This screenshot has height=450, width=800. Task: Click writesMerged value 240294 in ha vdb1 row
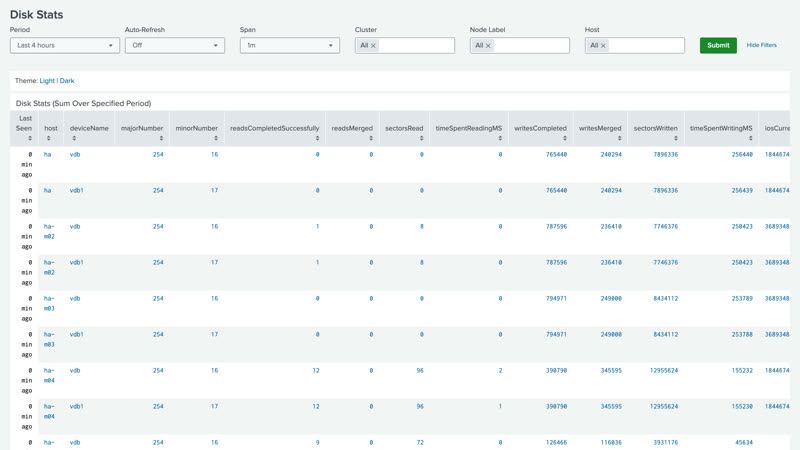[x=611, y=190]
